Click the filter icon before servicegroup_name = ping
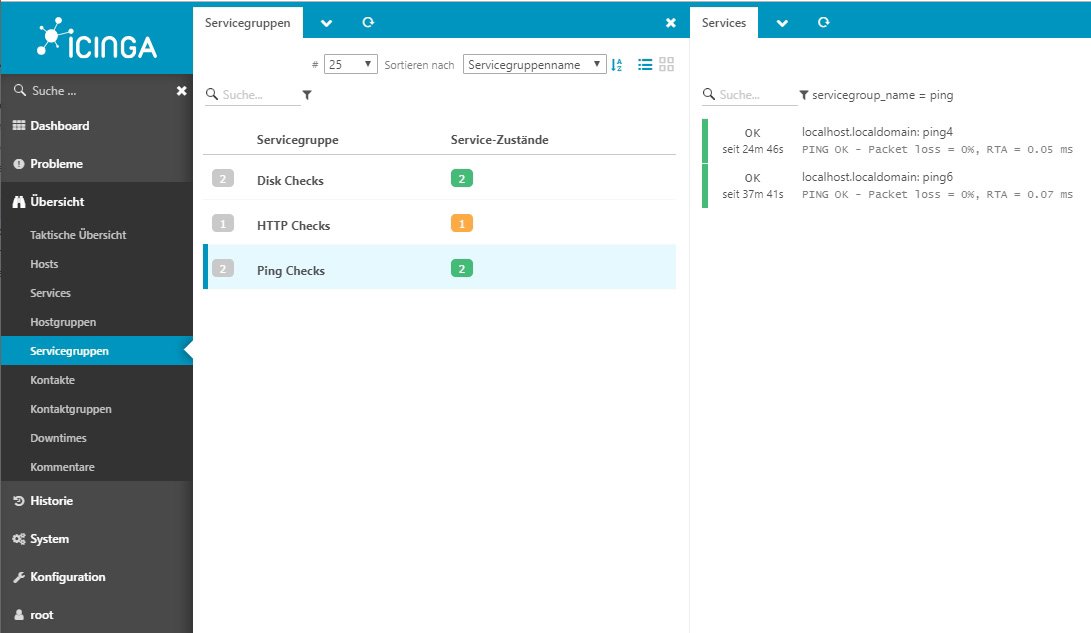1091x633 pixels. (805, 95)
